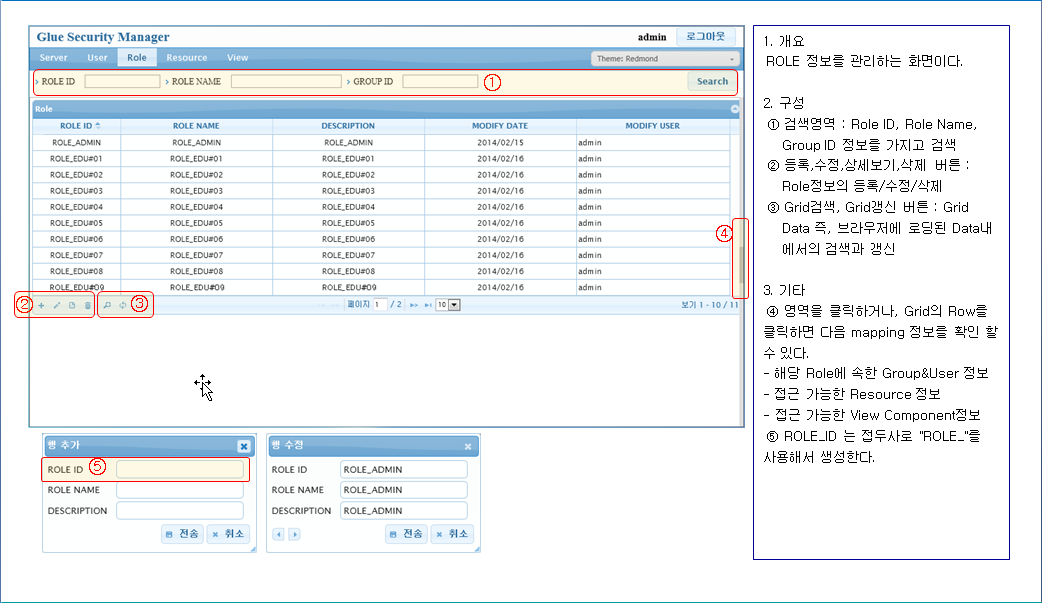The image size is (1042, 603).
Task: Click the edit row pencil icon
Action: point(56,304)
